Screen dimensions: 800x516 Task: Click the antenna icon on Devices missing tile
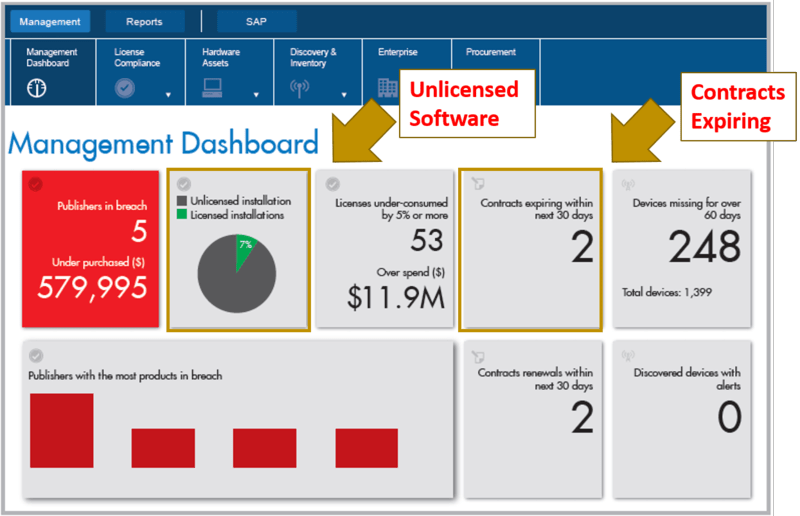coord(628,184)
